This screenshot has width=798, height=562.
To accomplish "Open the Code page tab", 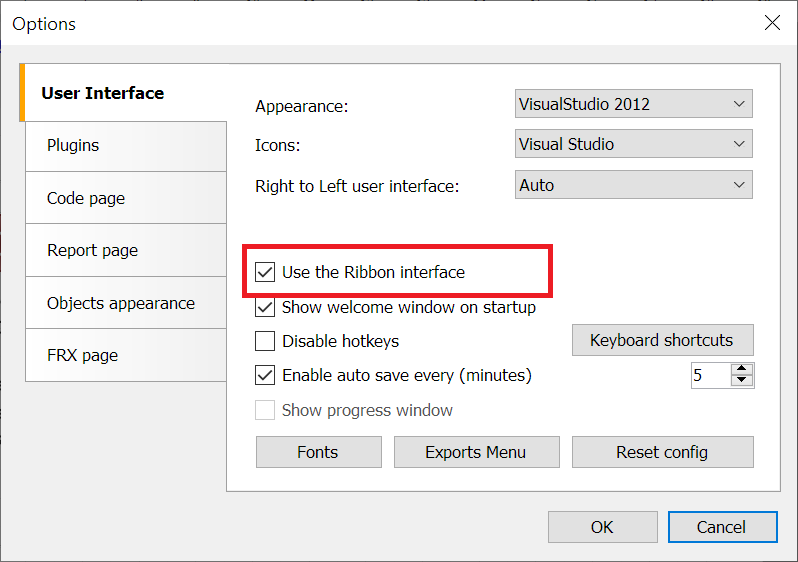I will [x=125, y=198].
